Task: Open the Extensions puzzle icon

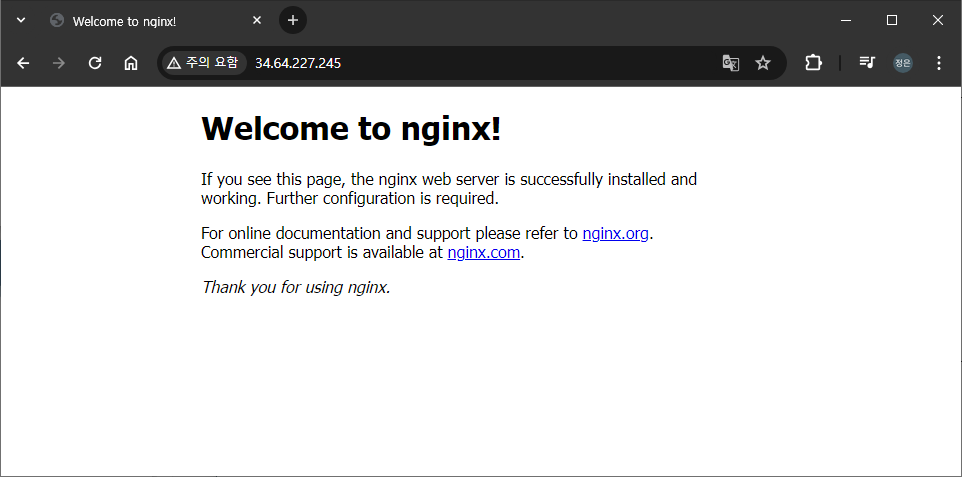Action: coord(813,63)
